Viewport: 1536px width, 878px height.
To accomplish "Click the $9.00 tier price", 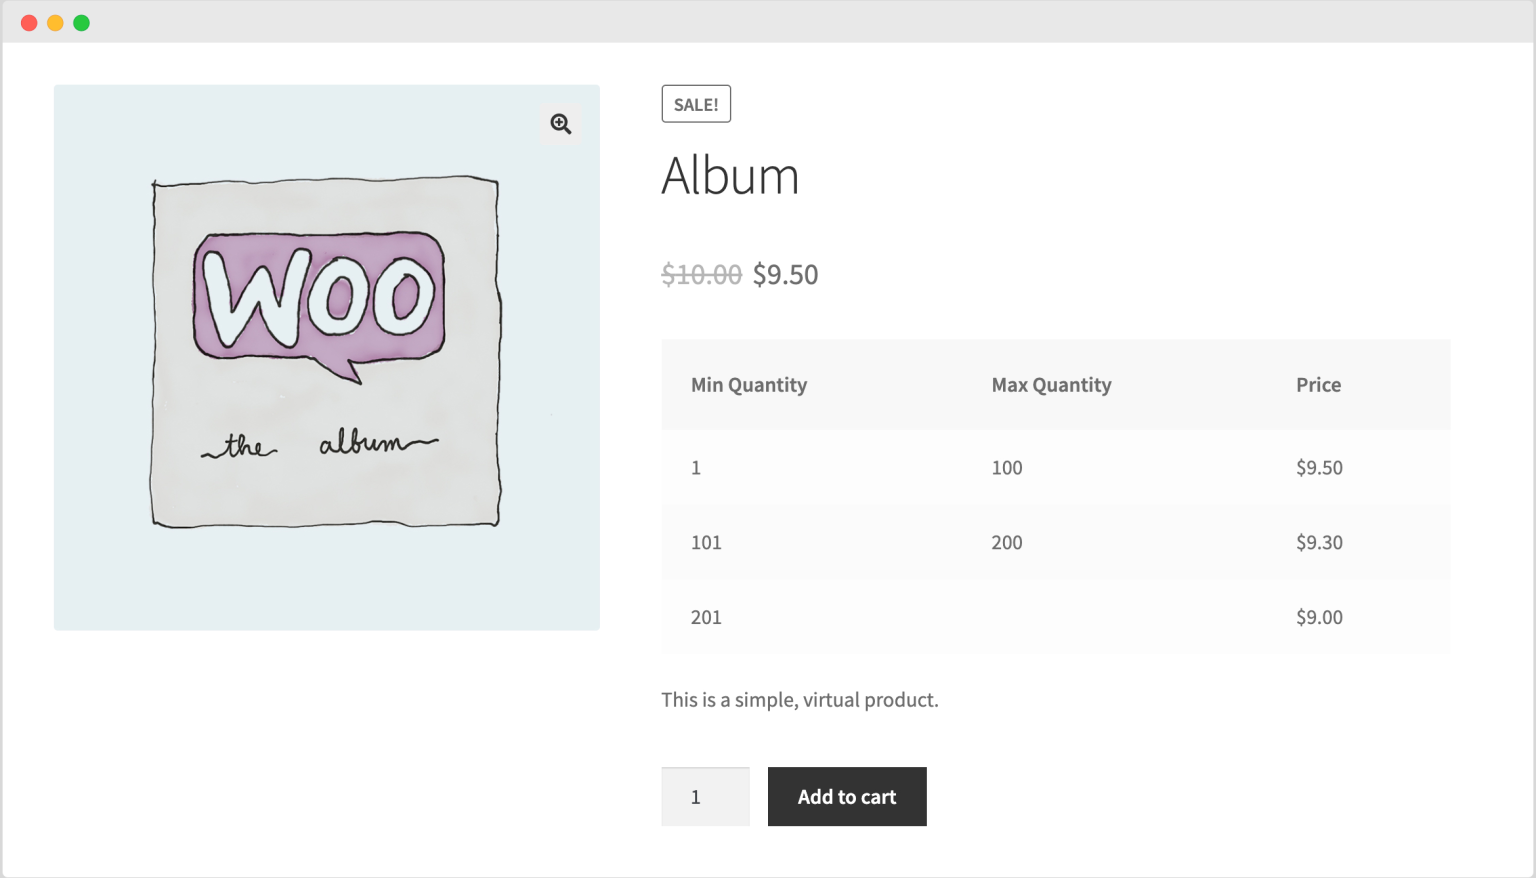I will click(1319, 618).
